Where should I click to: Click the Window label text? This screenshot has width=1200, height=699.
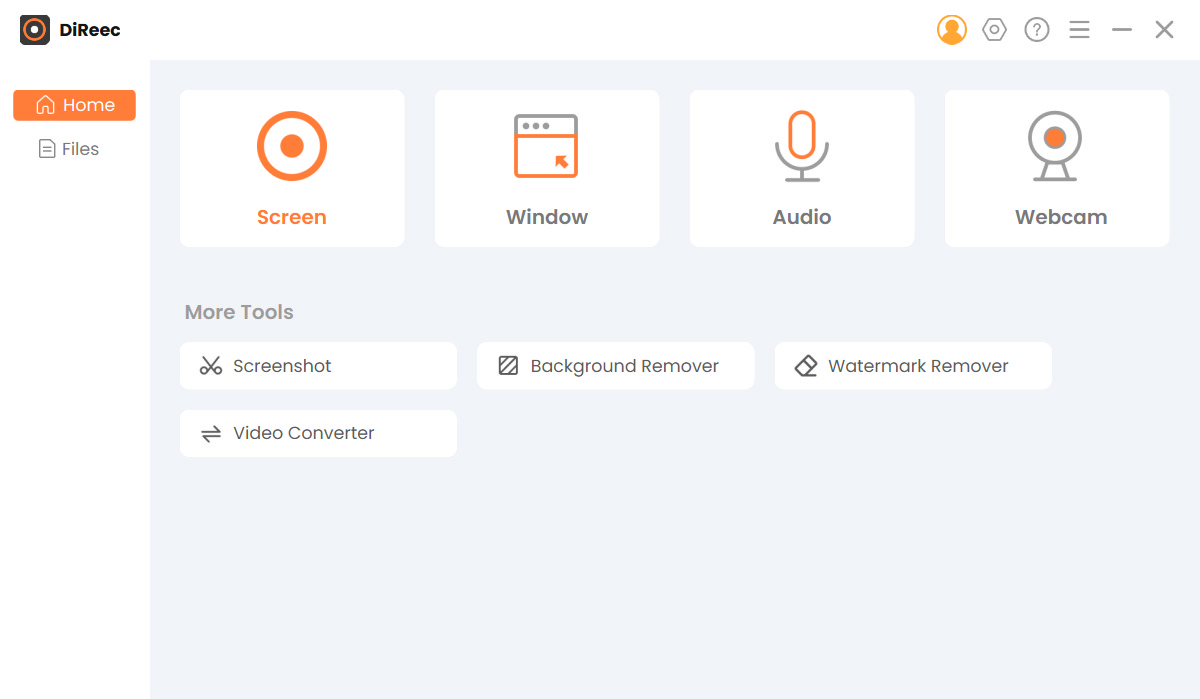pos(547,217)
